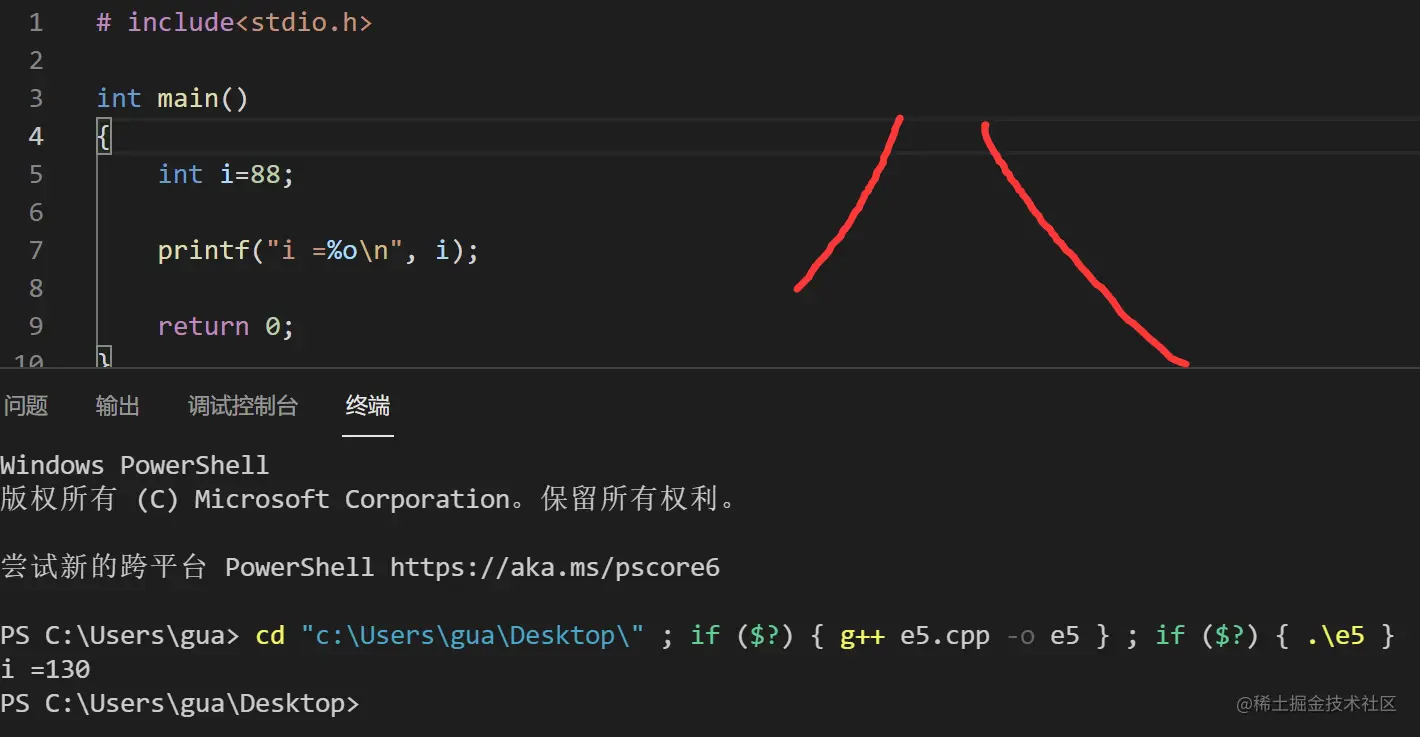Viewport: 1420px width, 737px height.
Task: Click the 'int i=88;' declaration
Action: [x=226, y=174]
